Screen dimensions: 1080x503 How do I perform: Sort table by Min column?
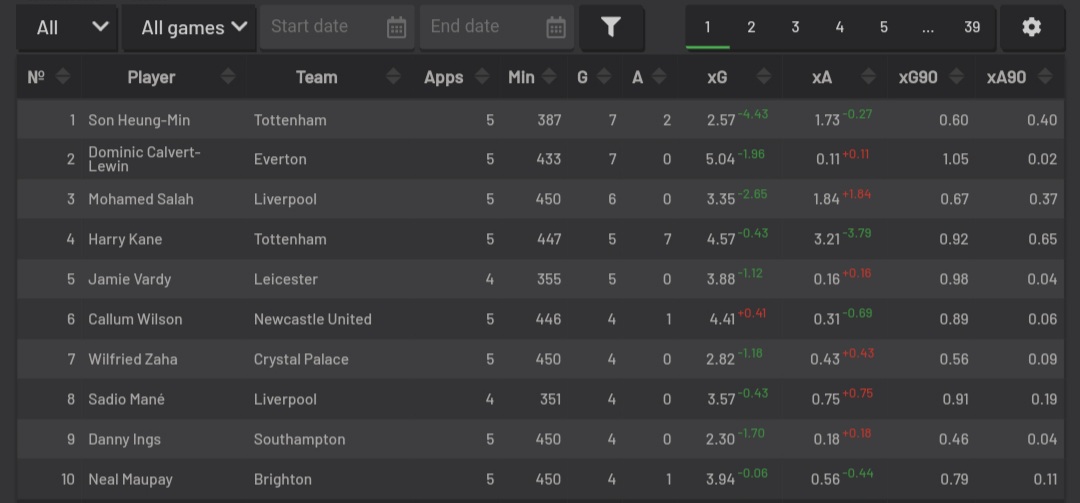pos(522,77)
